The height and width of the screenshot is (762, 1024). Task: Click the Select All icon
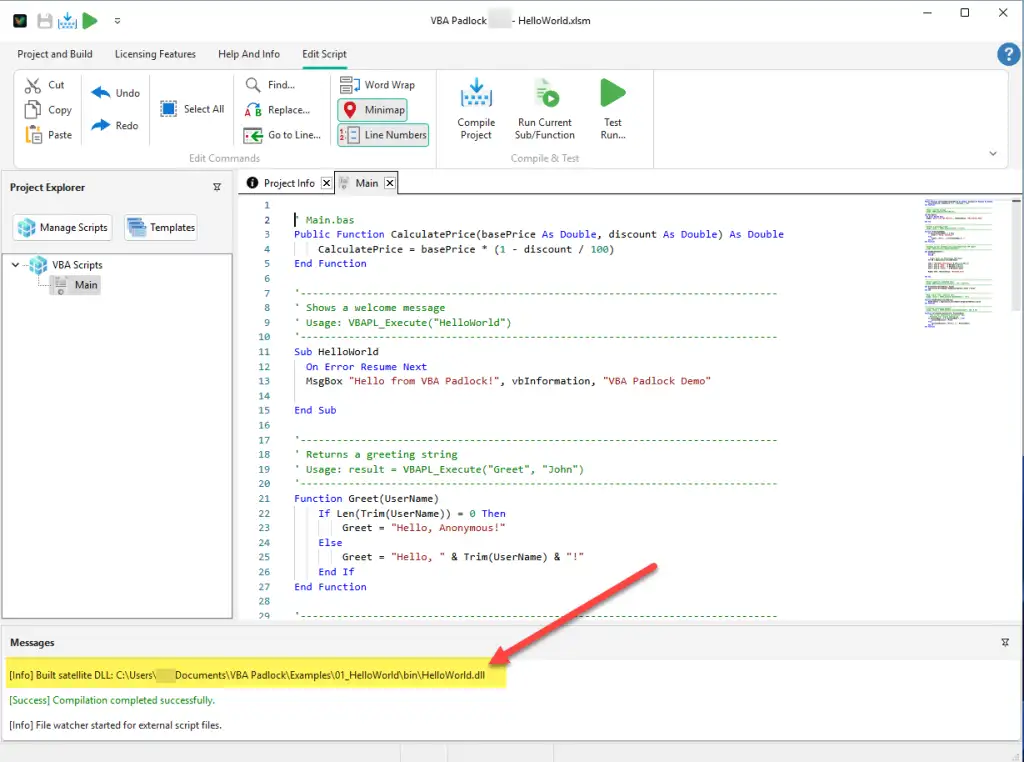click(191, 110)
